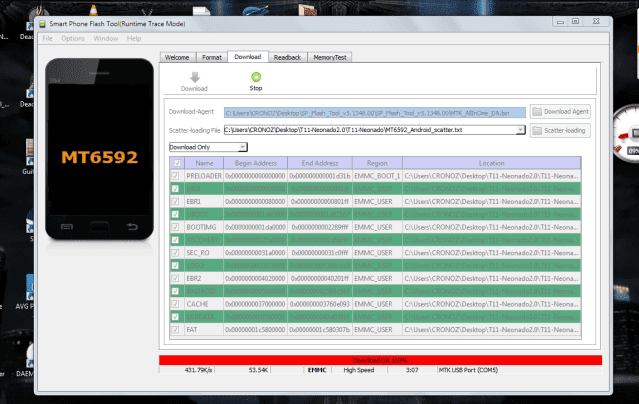
Task: Click the Download-Agent path field
Action: [x=375, y=113]
